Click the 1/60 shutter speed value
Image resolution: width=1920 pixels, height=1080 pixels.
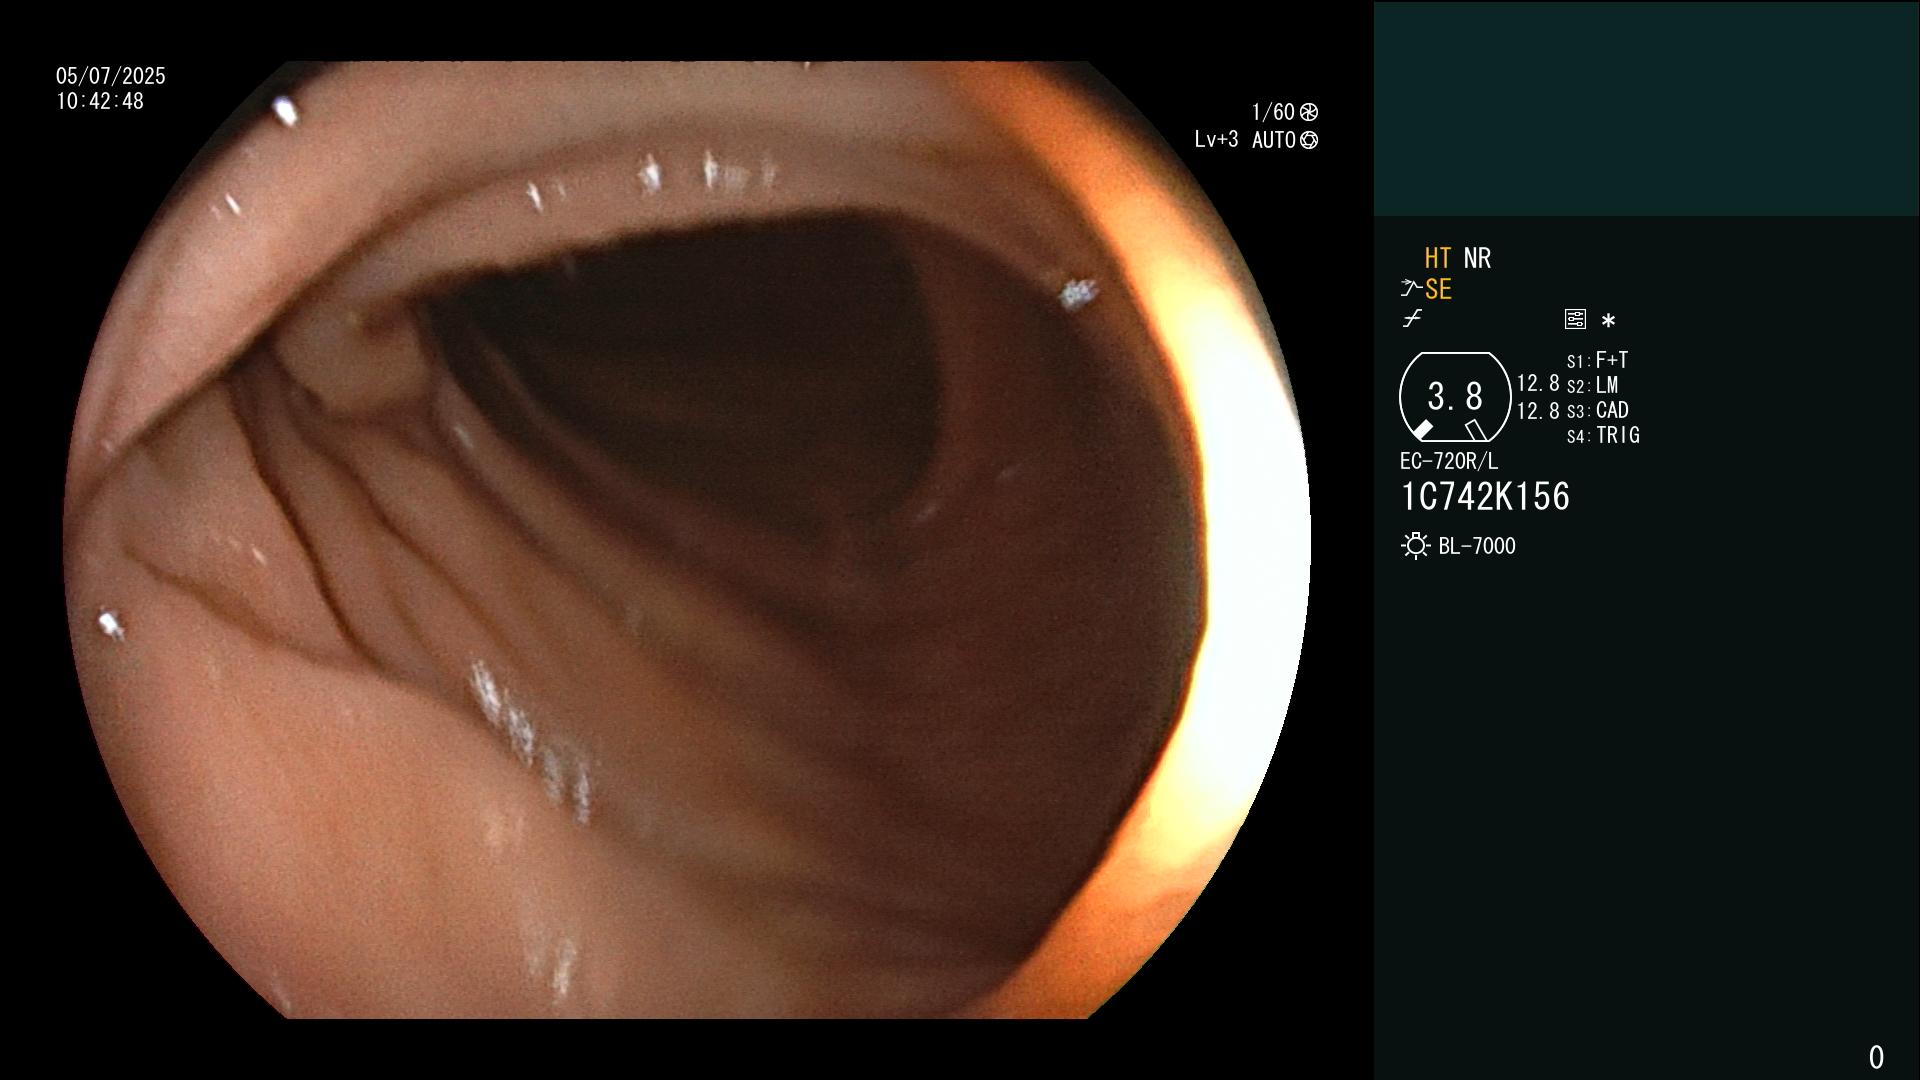point(1273,112)
